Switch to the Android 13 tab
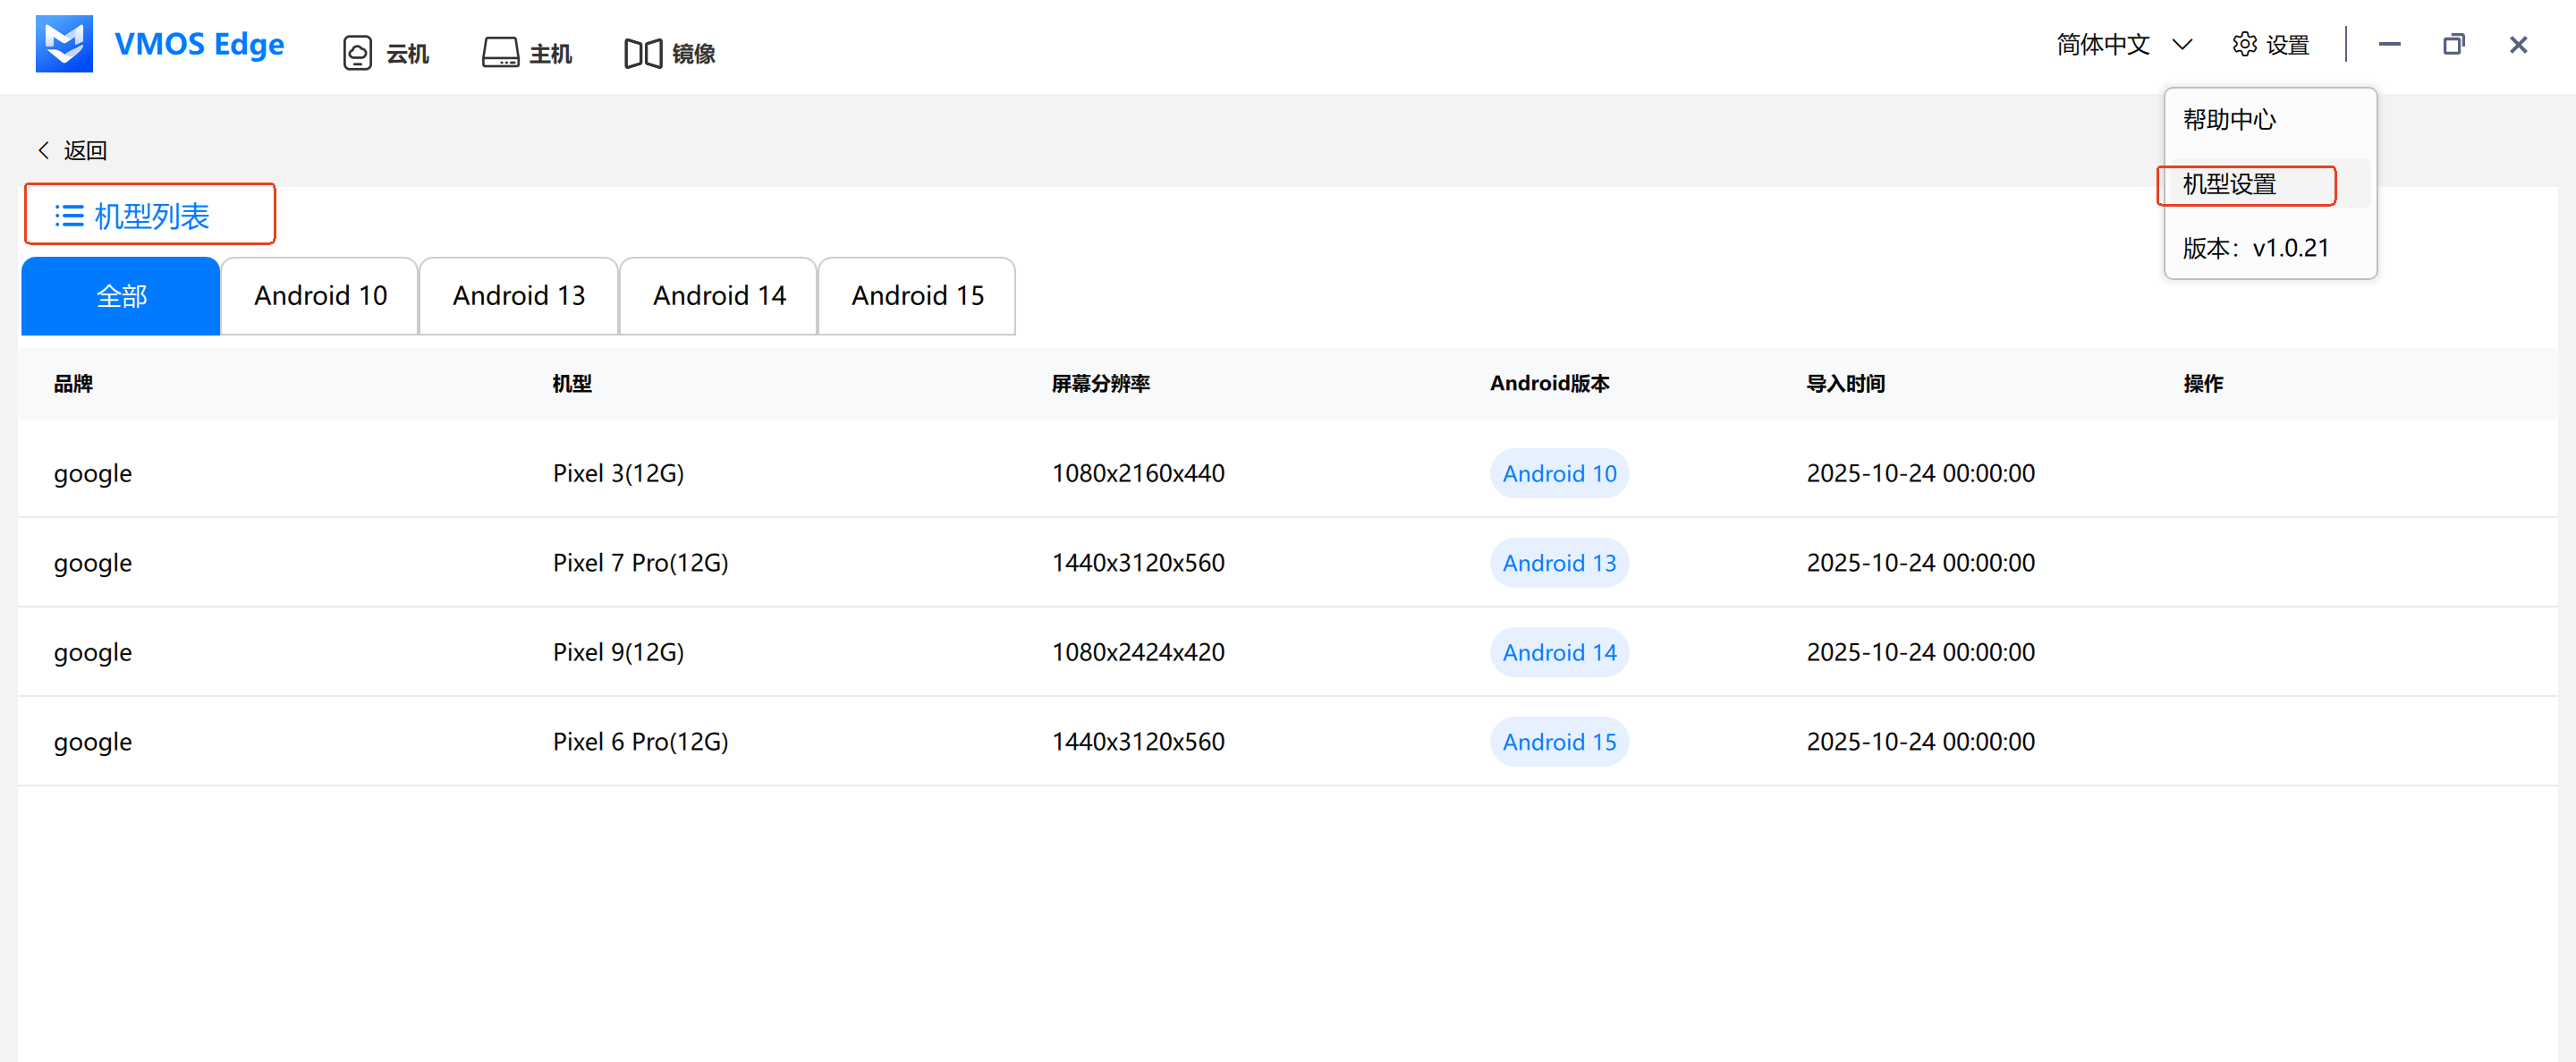2576x1062 pixels. 518,295
